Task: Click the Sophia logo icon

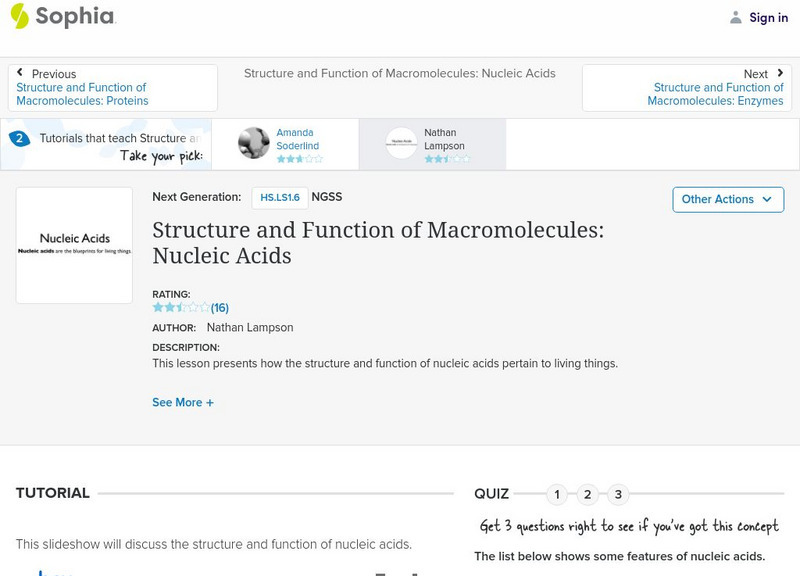Action: coord(20,16)
